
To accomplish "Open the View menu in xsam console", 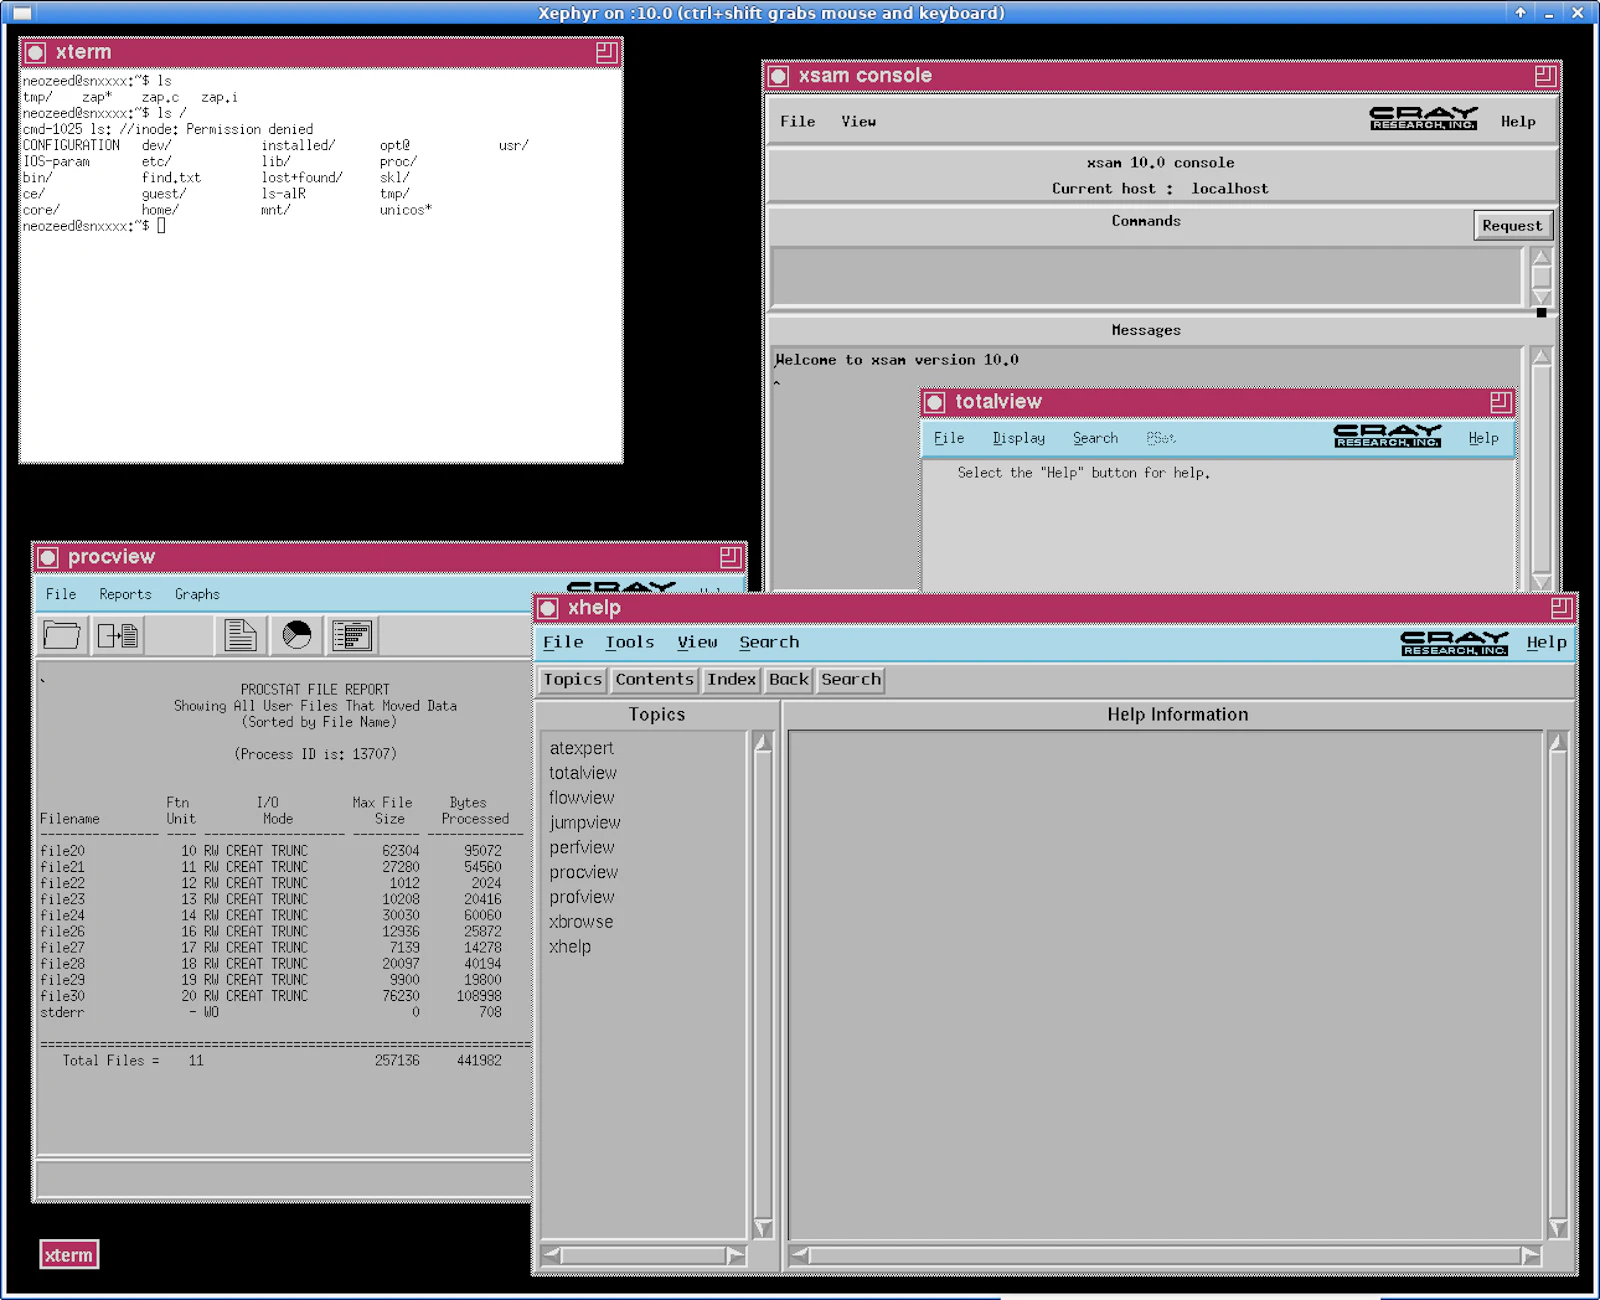I will click(x=858, y=121).
